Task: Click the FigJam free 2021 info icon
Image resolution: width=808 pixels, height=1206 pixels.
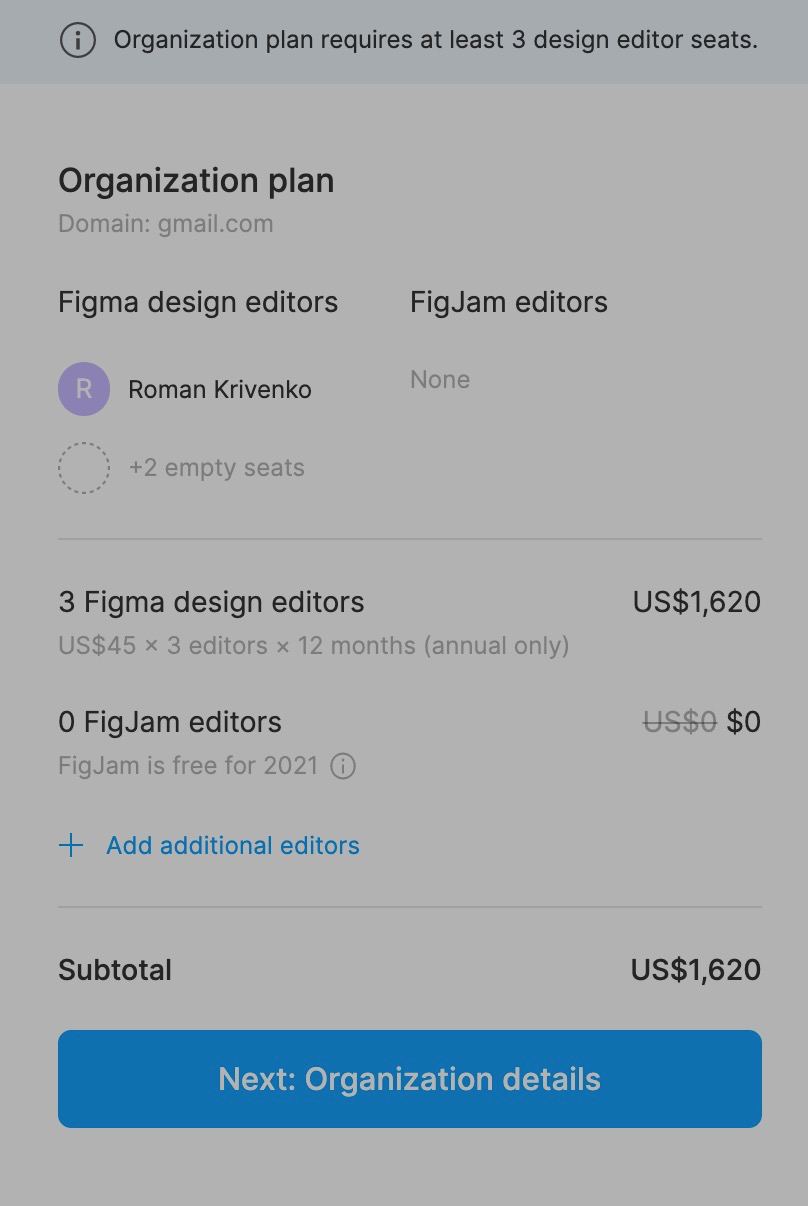Action: coord(343,767)
